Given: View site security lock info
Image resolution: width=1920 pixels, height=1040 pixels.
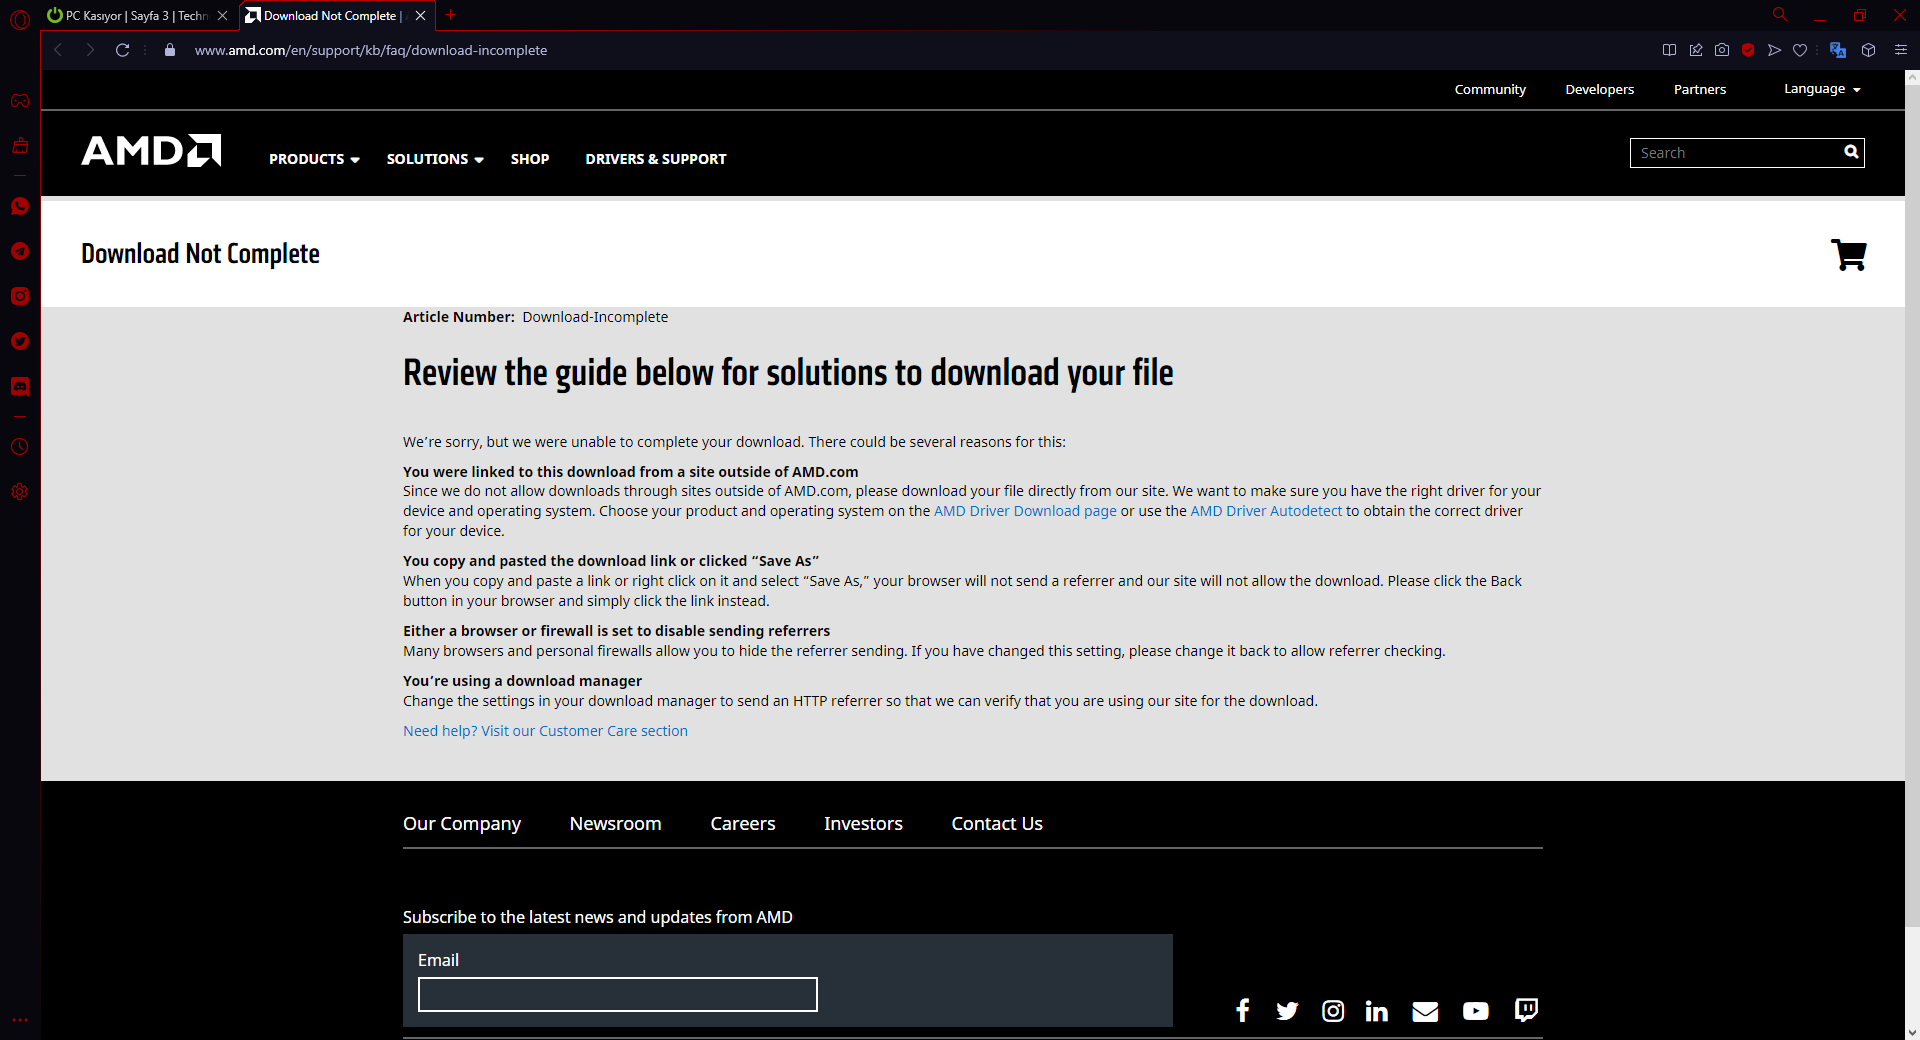Looking at the screenshot, I should coord(170,50).
